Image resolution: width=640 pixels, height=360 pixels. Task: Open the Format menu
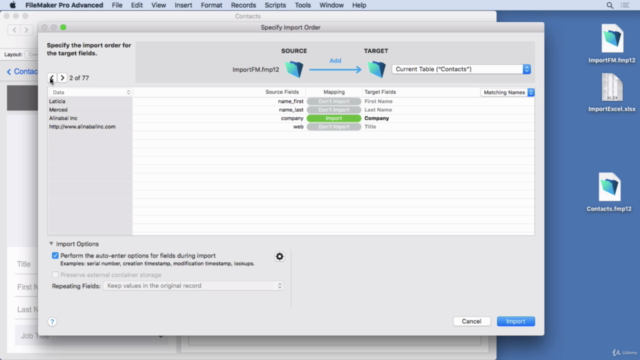click(211, 5)
